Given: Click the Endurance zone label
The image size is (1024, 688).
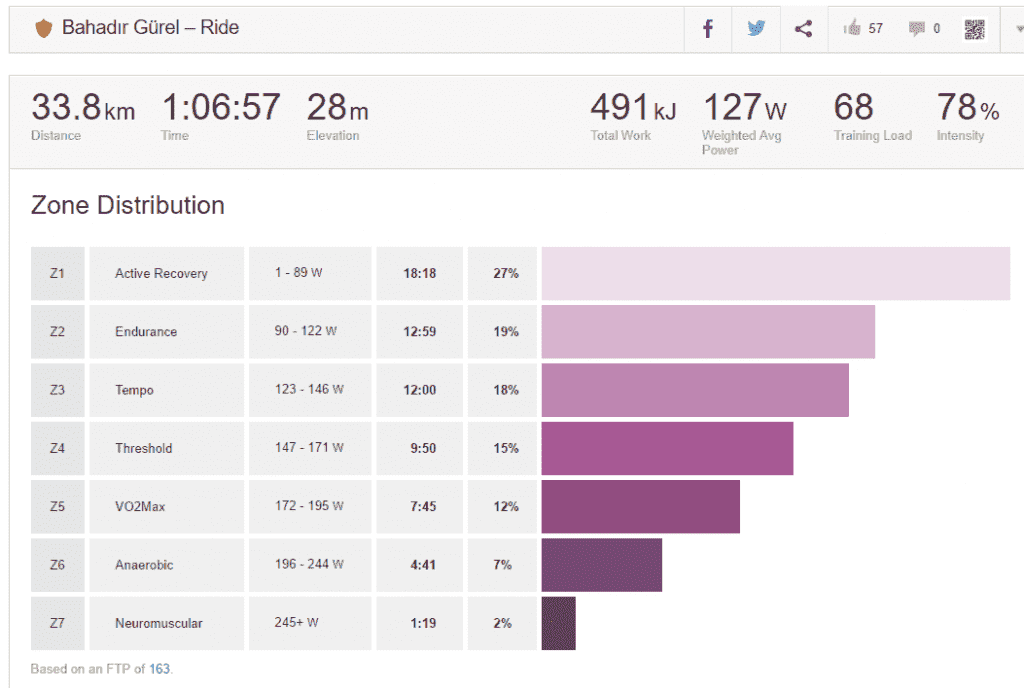Looking at the screenshot, I should click(146, 332).
